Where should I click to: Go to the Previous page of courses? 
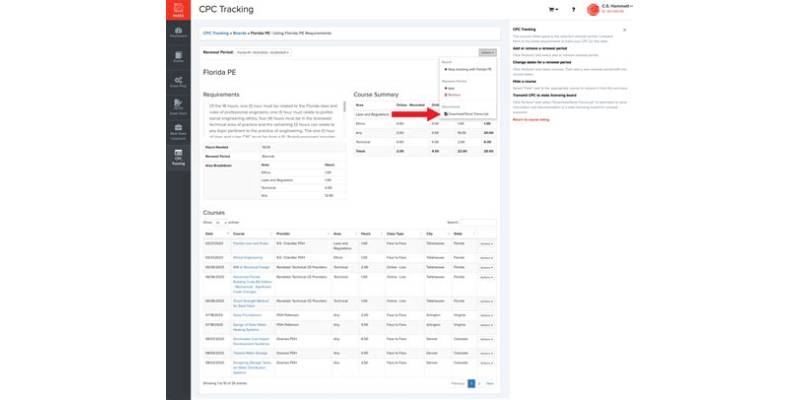458,383
